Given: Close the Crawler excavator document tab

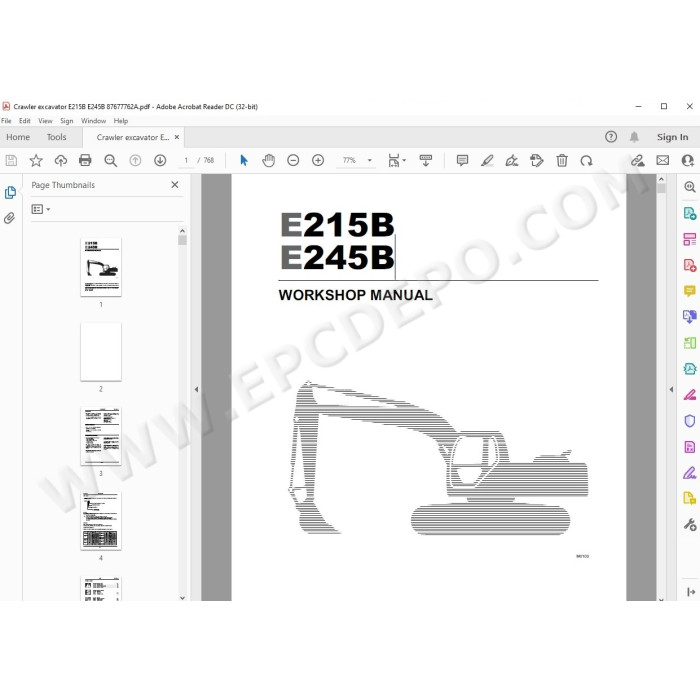Looking at the screenshot, I should (177, 137).
